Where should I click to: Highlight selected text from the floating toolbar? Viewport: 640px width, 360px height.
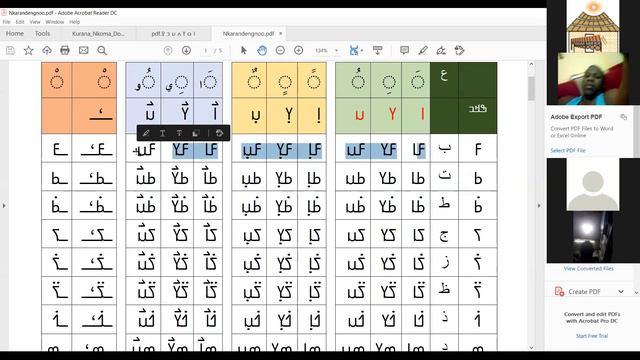(x=146, y=133)
